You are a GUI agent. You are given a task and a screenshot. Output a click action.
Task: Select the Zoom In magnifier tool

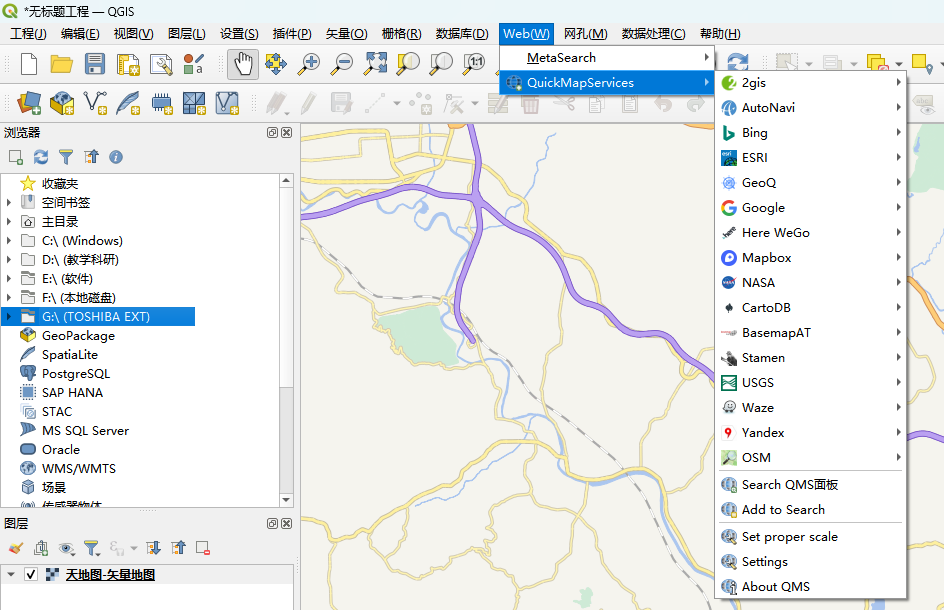(309, 63)
